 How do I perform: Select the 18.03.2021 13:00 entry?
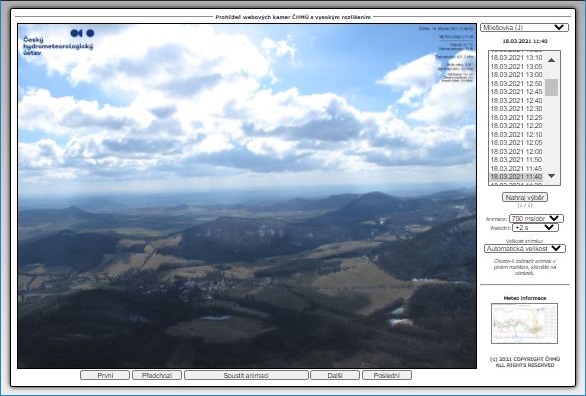pyautogui.click(x=516, y=75)
